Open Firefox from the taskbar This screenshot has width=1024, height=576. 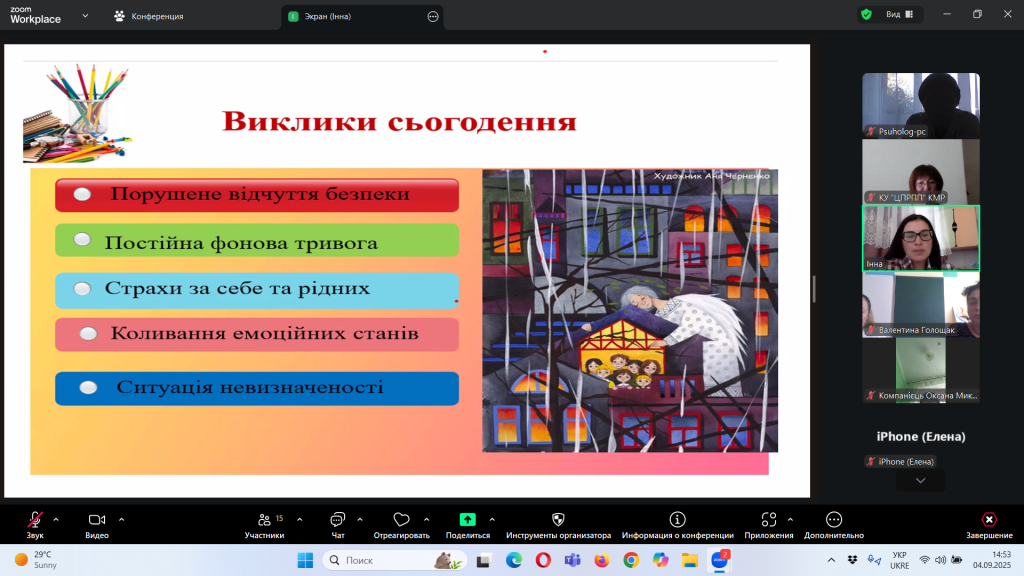click(601, 560)
